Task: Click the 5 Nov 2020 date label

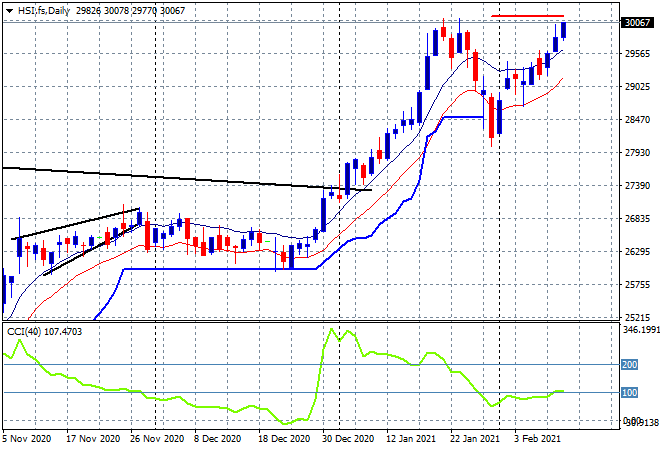Action: 27,439
